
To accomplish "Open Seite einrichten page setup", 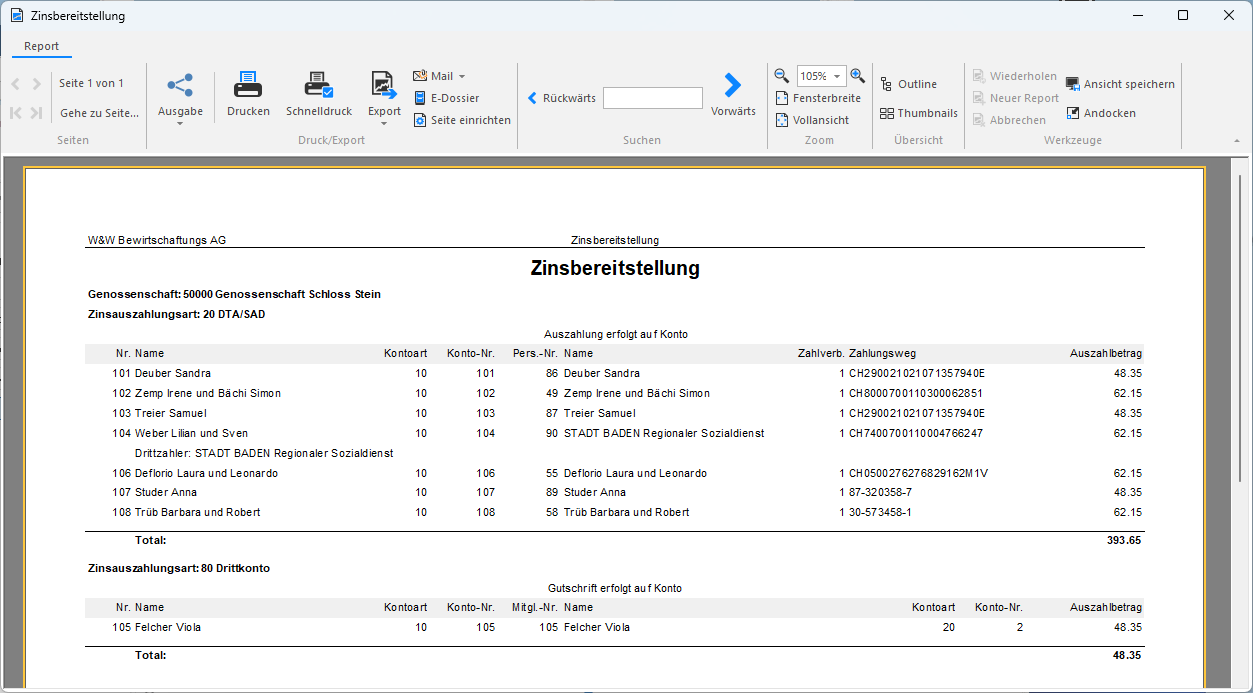I will [462, 120].
